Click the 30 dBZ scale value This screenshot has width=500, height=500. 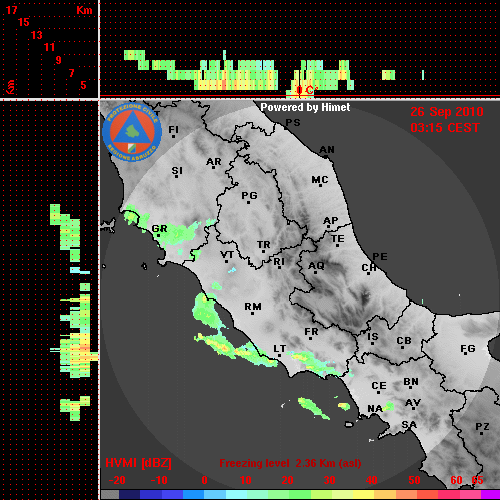click(329, 480)
